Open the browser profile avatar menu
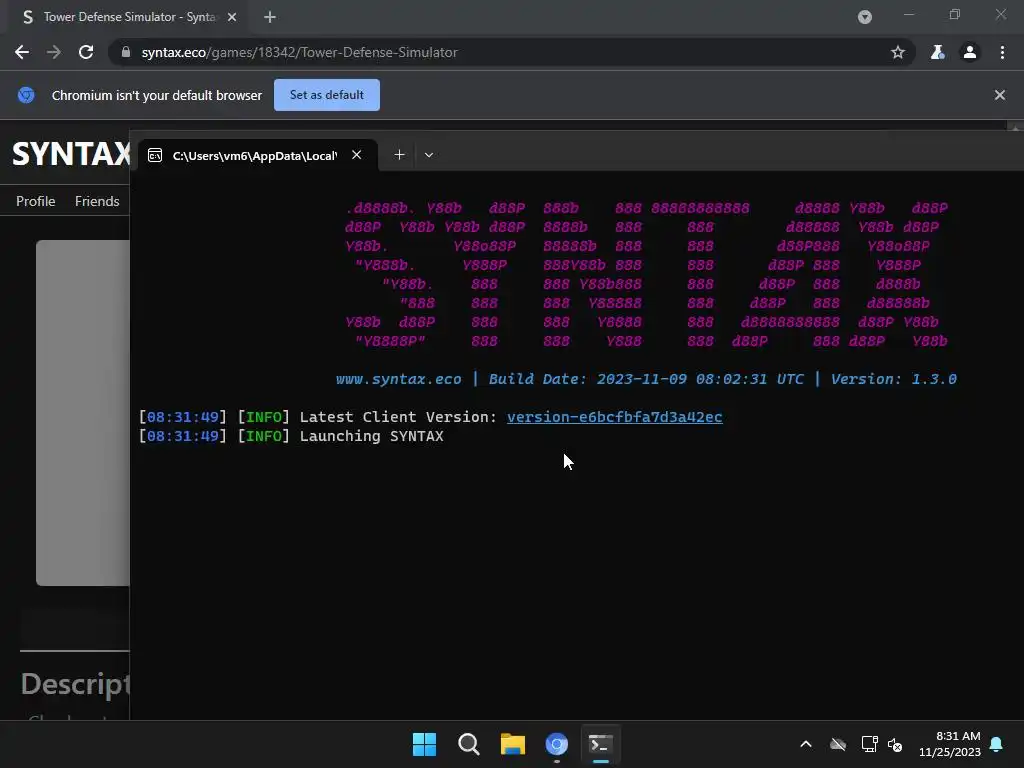The image size is (1024, 768). pos(970,52)
